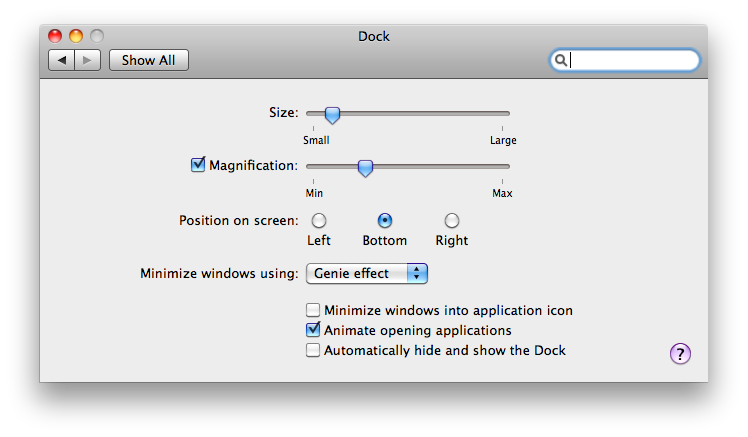Select Right dock position

coord(452,220)
